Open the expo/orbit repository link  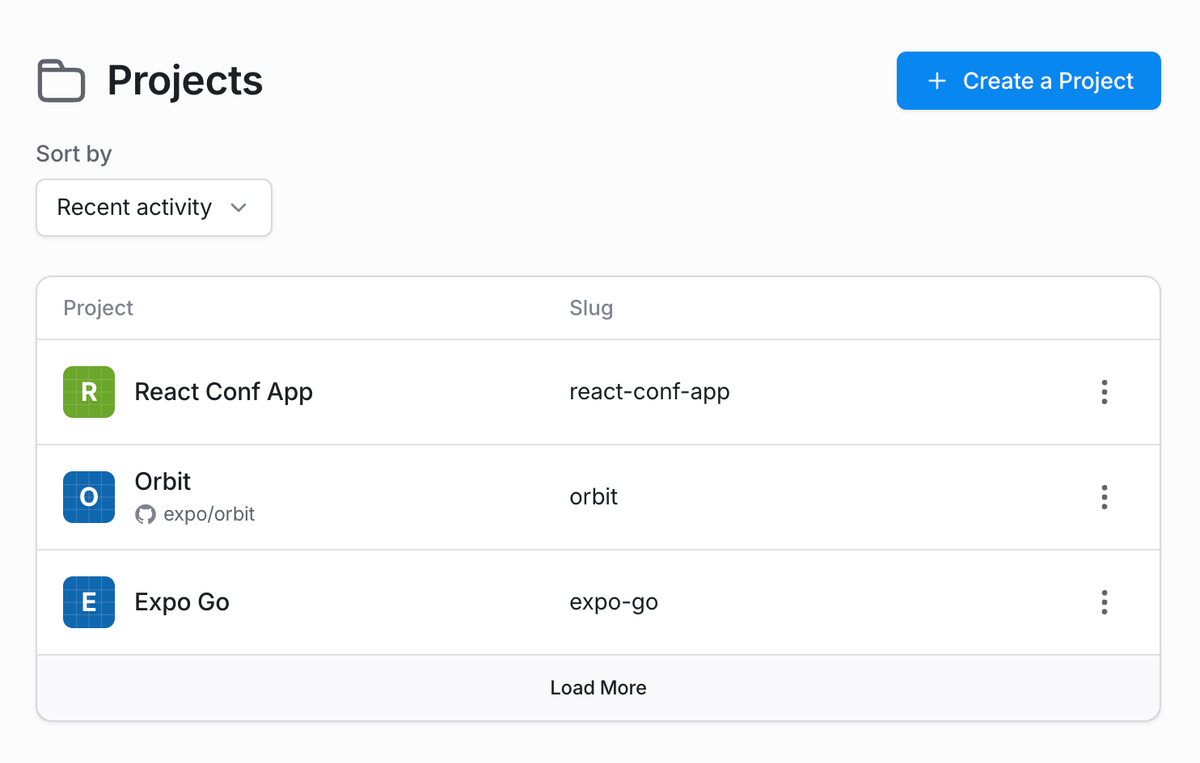207,514
